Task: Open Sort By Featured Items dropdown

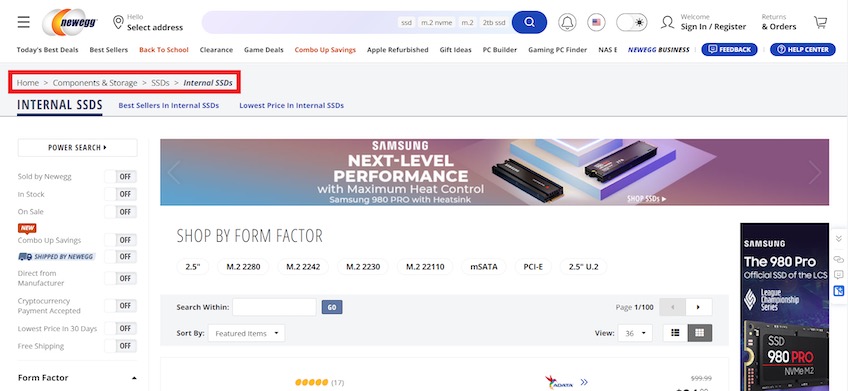Action: (247, 333)
